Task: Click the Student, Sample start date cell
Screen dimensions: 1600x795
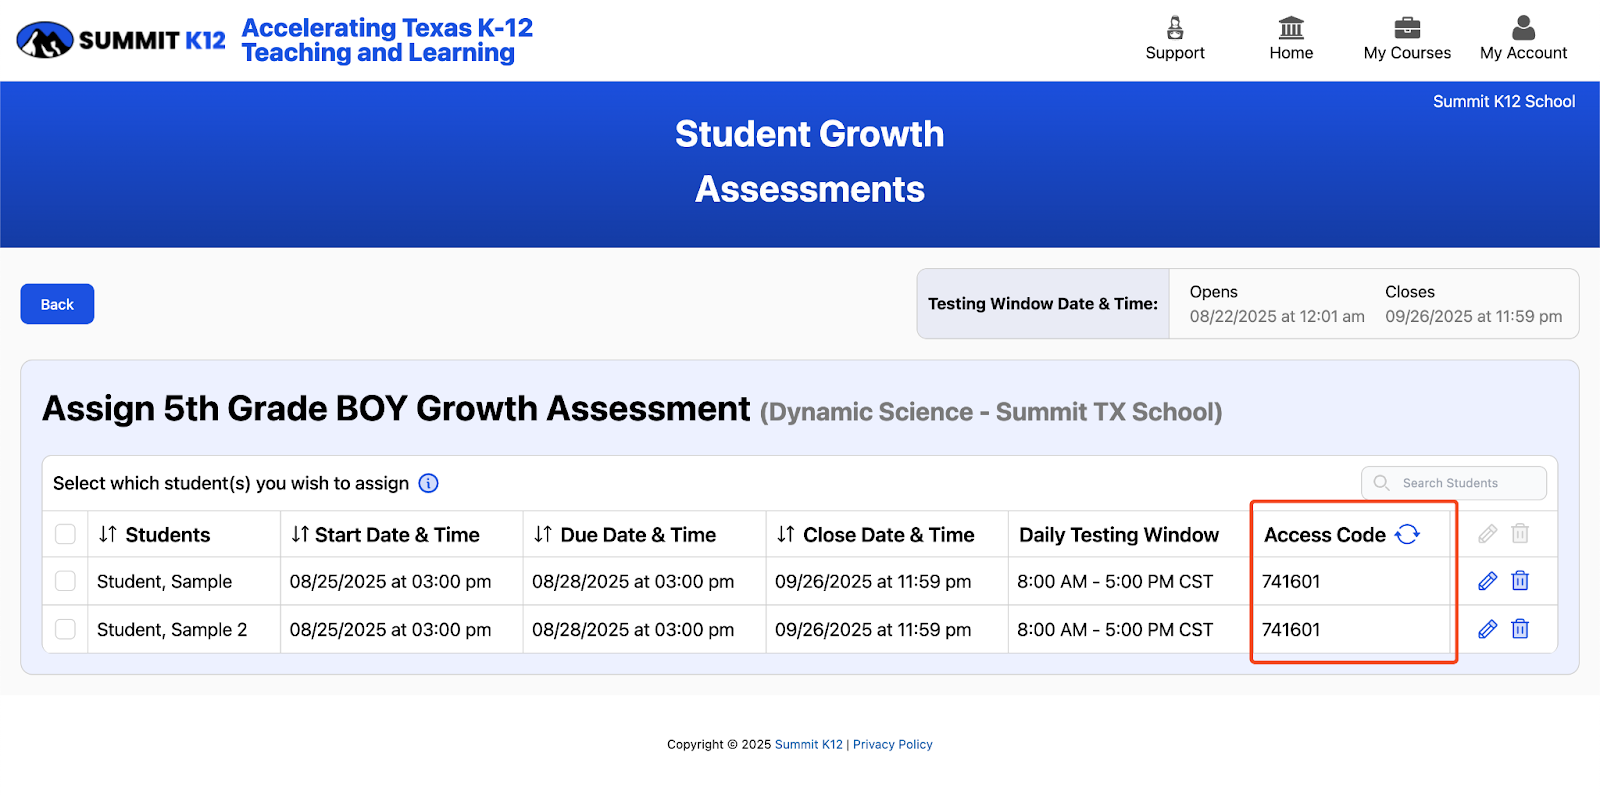Action: tap(390, 581)
